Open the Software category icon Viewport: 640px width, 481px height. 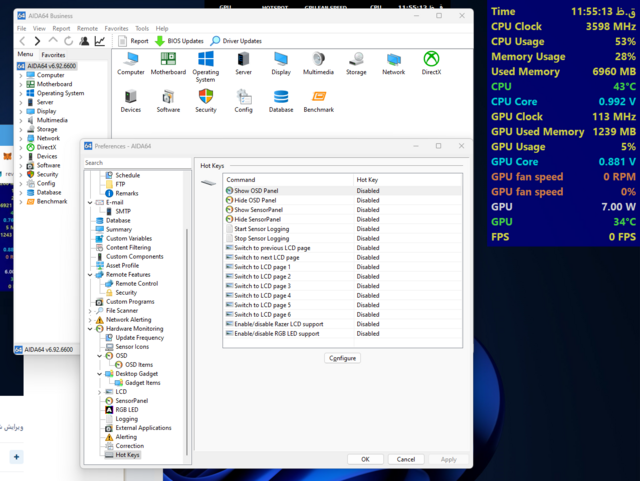[x=168, y=101]
